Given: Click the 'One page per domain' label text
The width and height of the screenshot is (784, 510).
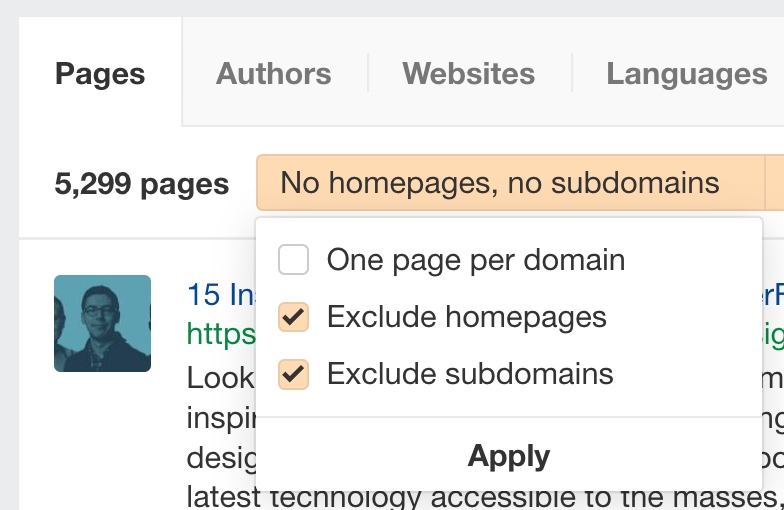Looking at the screenshot, I should (476, 260).
